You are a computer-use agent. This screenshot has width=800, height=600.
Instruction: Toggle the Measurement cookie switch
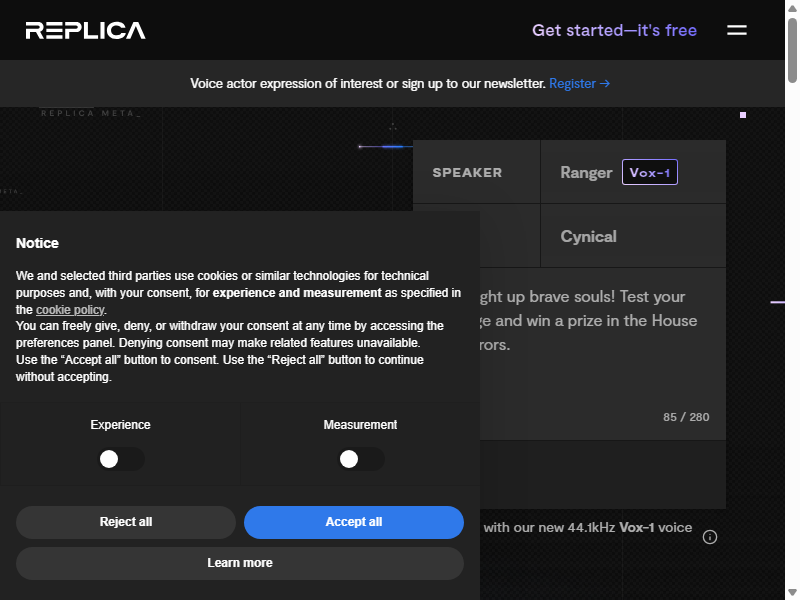[x=361, y=459]
